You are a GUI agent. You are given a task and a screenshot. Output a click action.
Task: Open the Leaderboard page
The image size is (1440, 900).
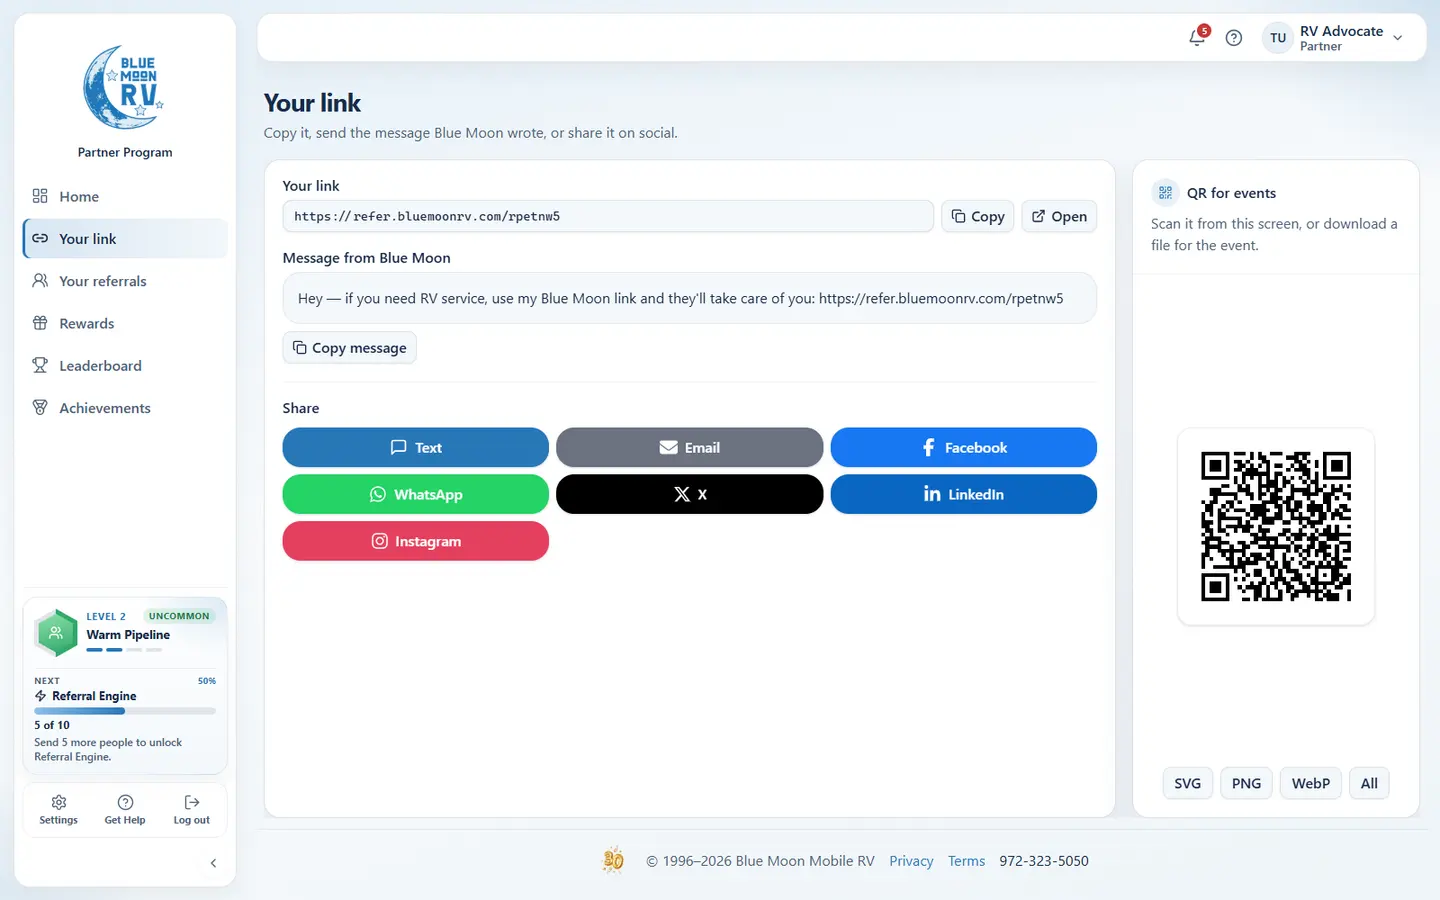coord(125,366)
